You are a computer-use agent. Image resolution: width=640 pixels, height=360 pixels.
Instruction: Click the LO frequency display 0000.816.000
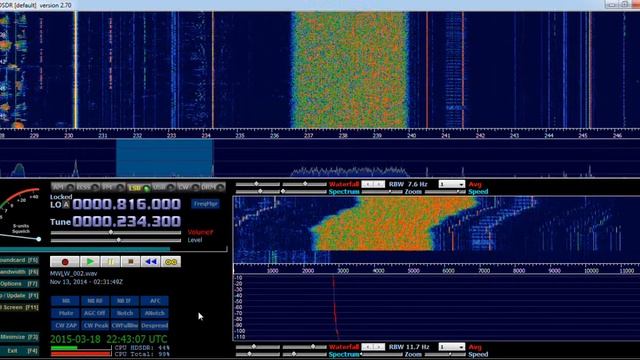coord(127,204)
